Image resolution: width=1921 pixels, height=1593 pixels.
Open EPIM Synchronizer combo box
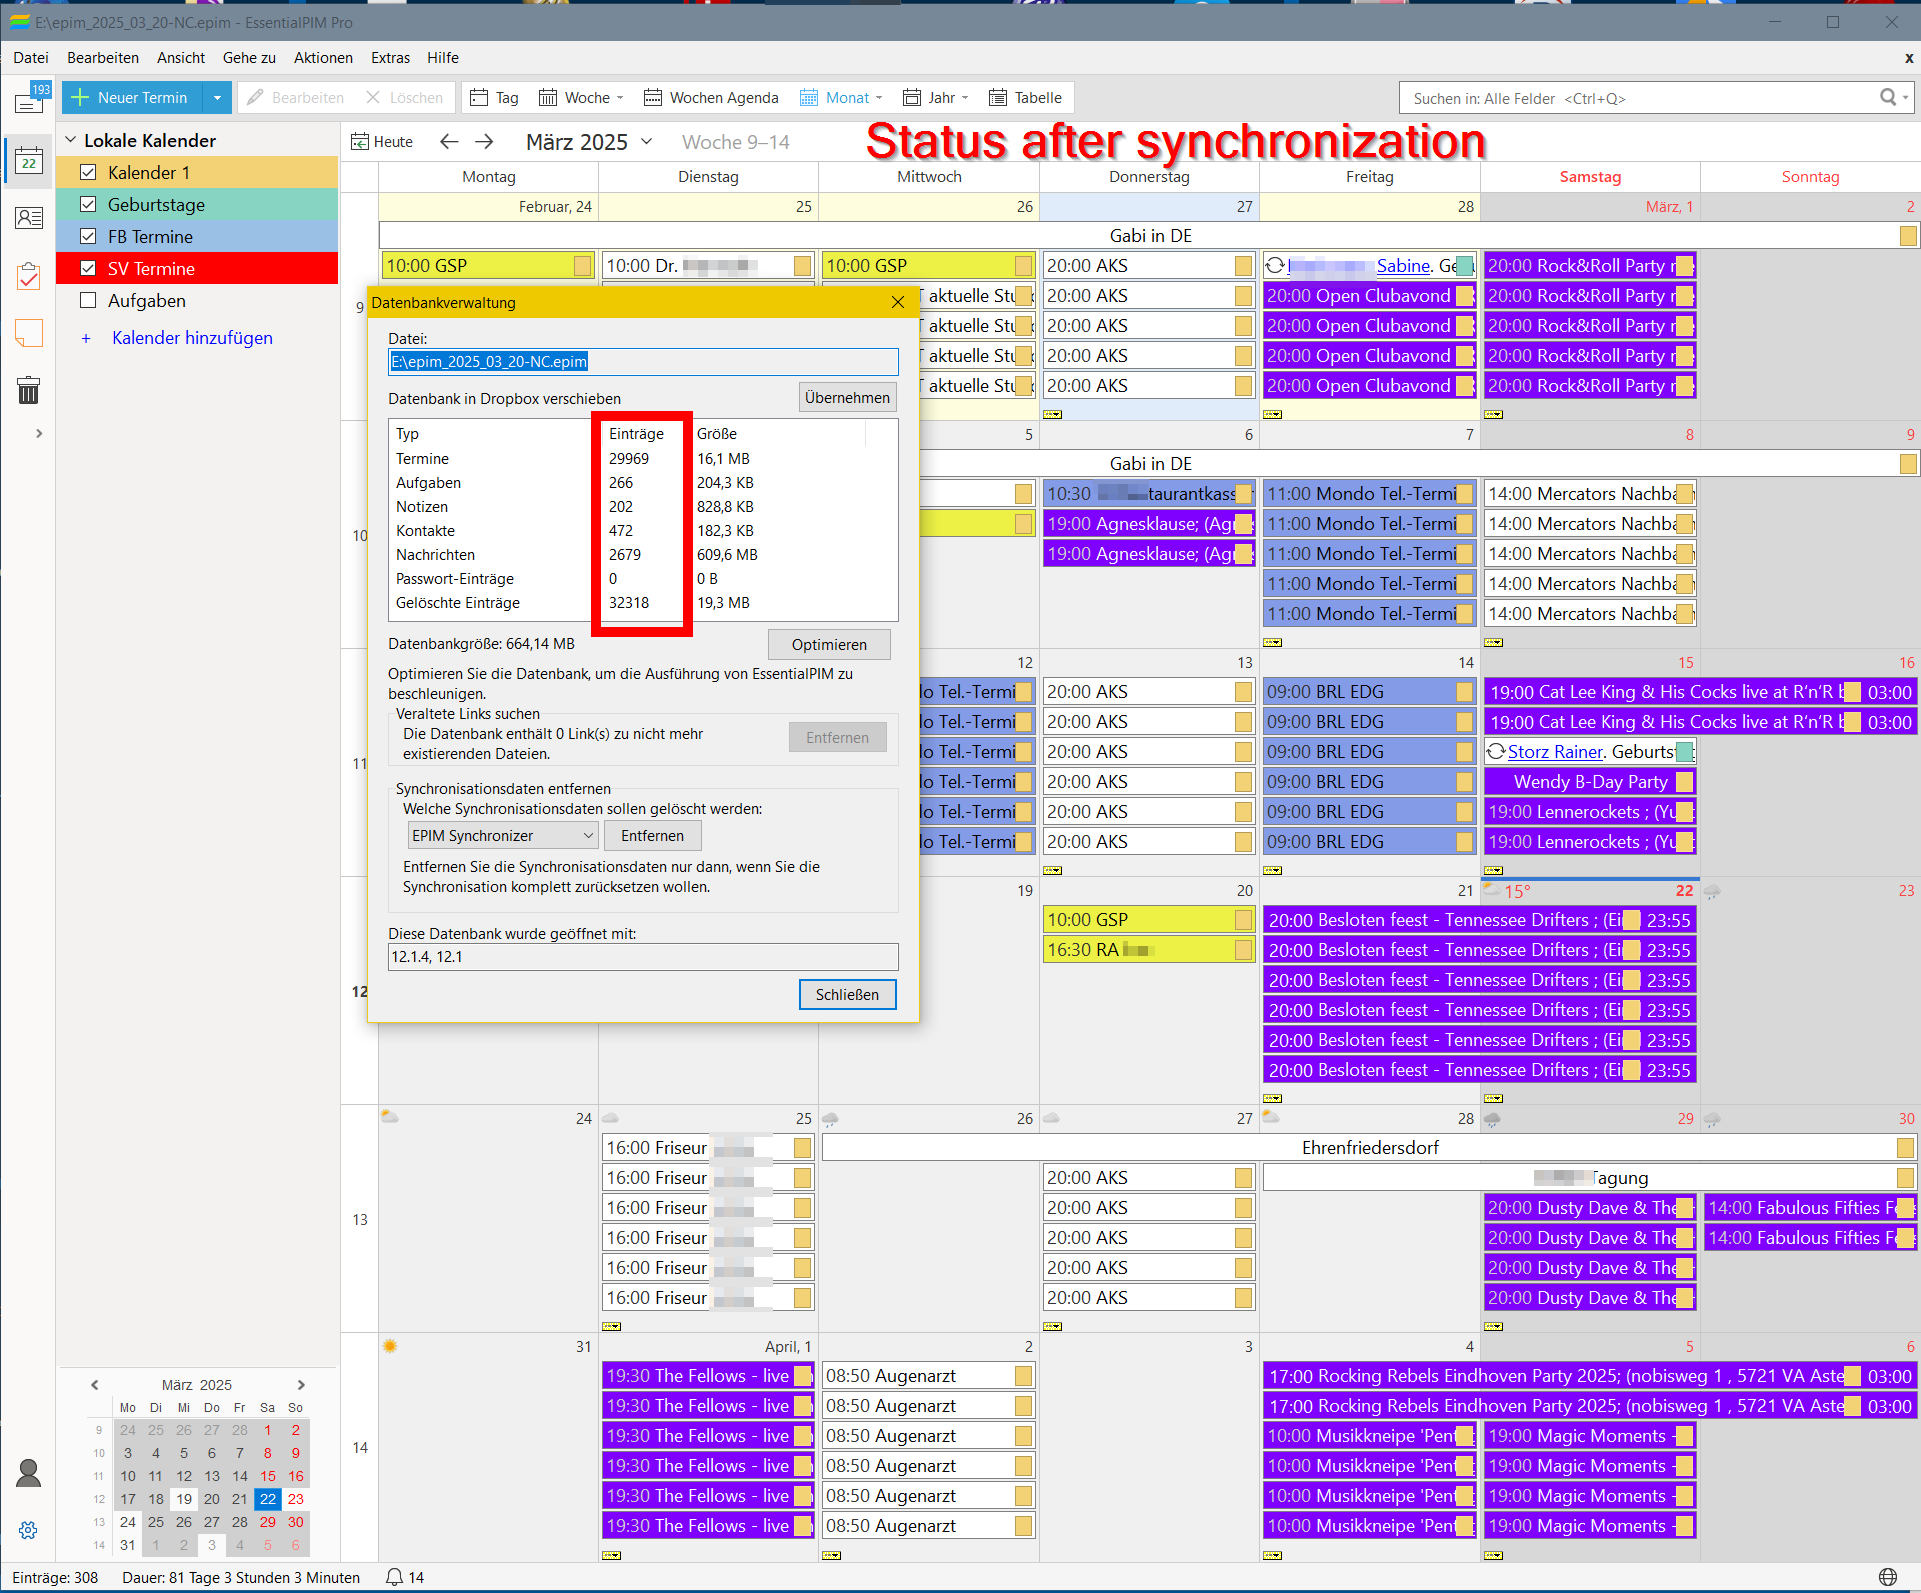coord(503,835)
